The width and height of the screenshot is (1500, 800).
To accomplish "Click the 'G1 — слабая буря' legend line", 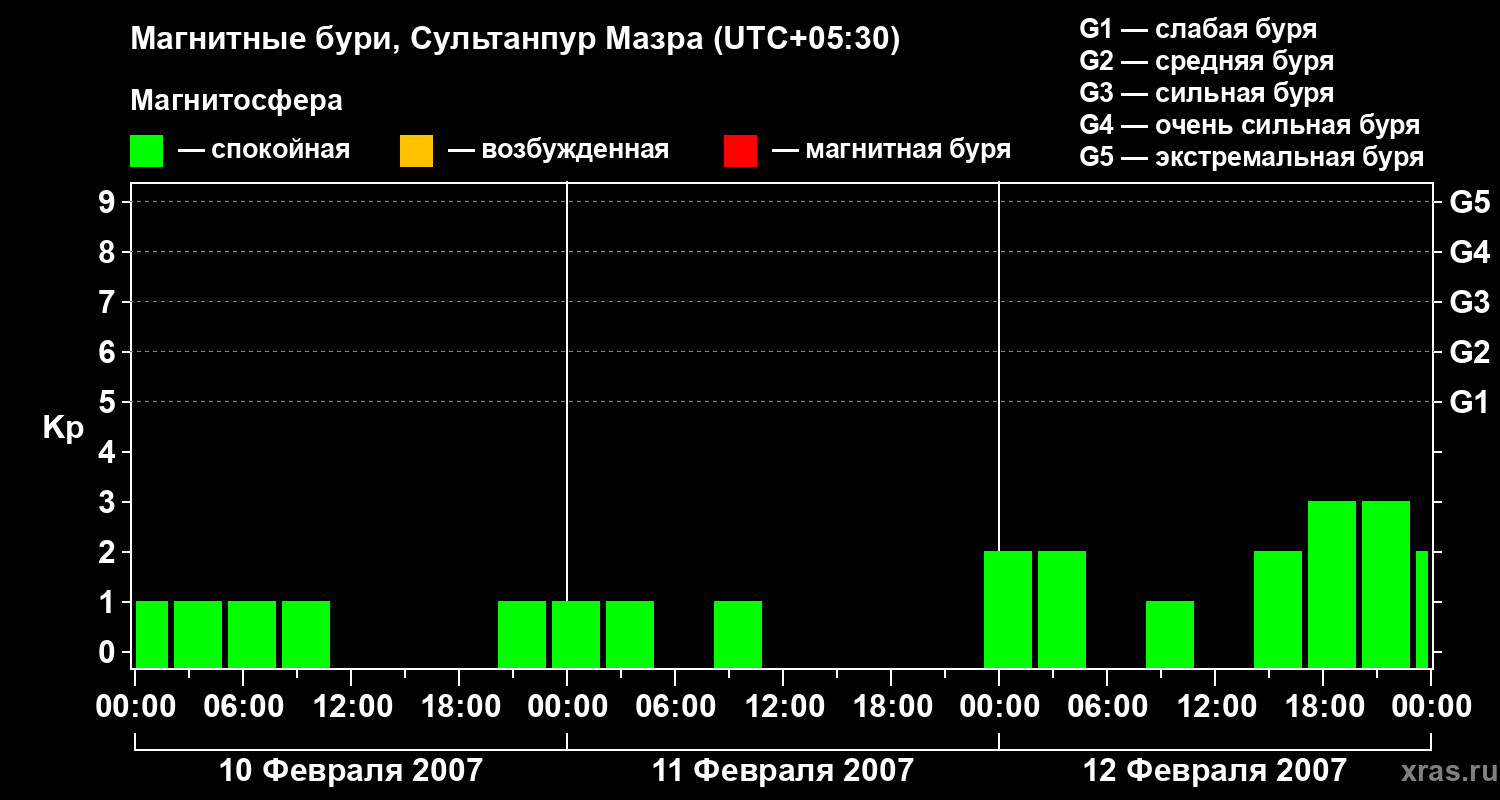I will 1198,29.
